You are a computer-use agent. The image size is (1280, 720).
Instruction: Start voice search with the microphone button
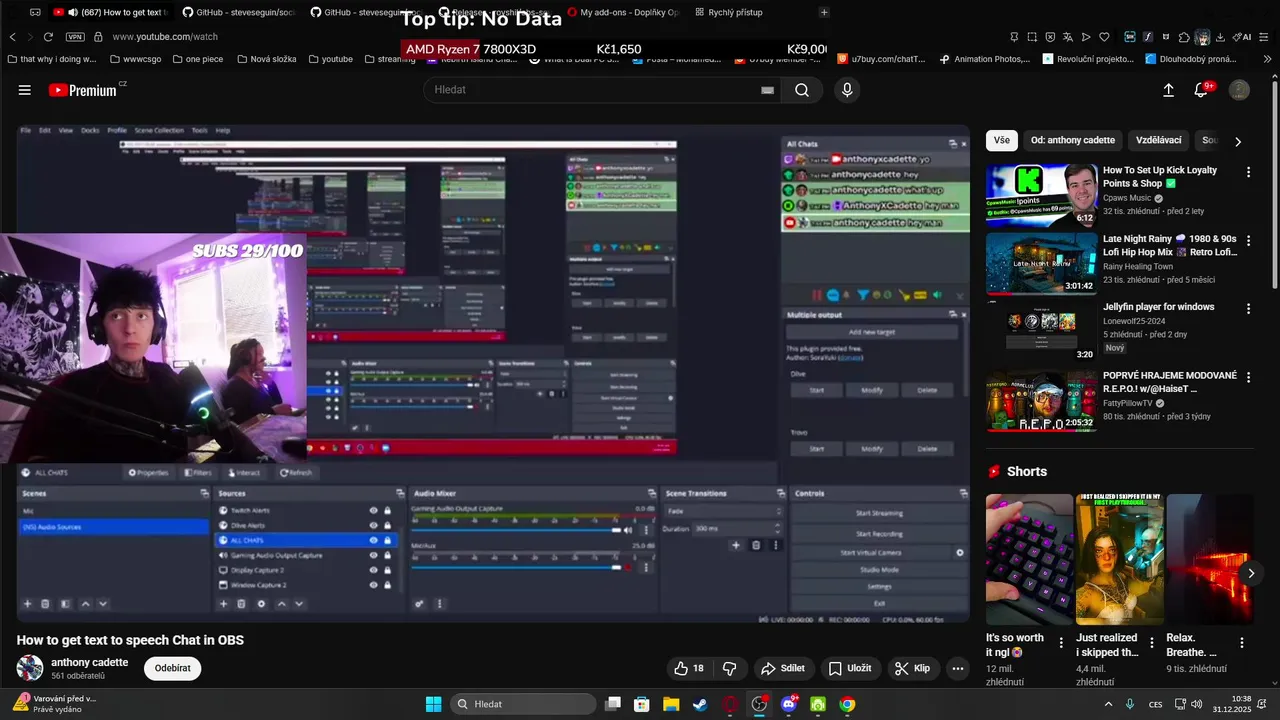pos(847,90)
